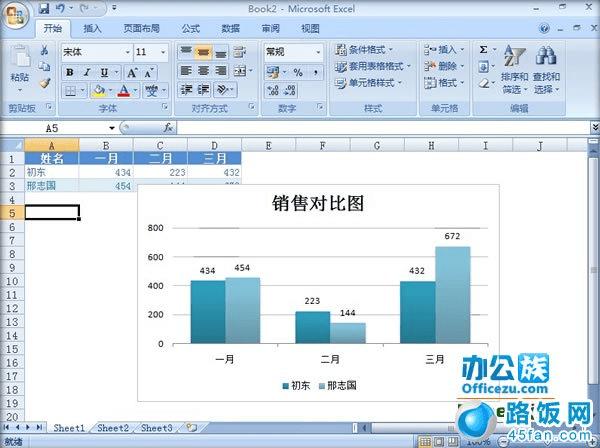Switch to 公式 ribbon tab

point(191,28)
